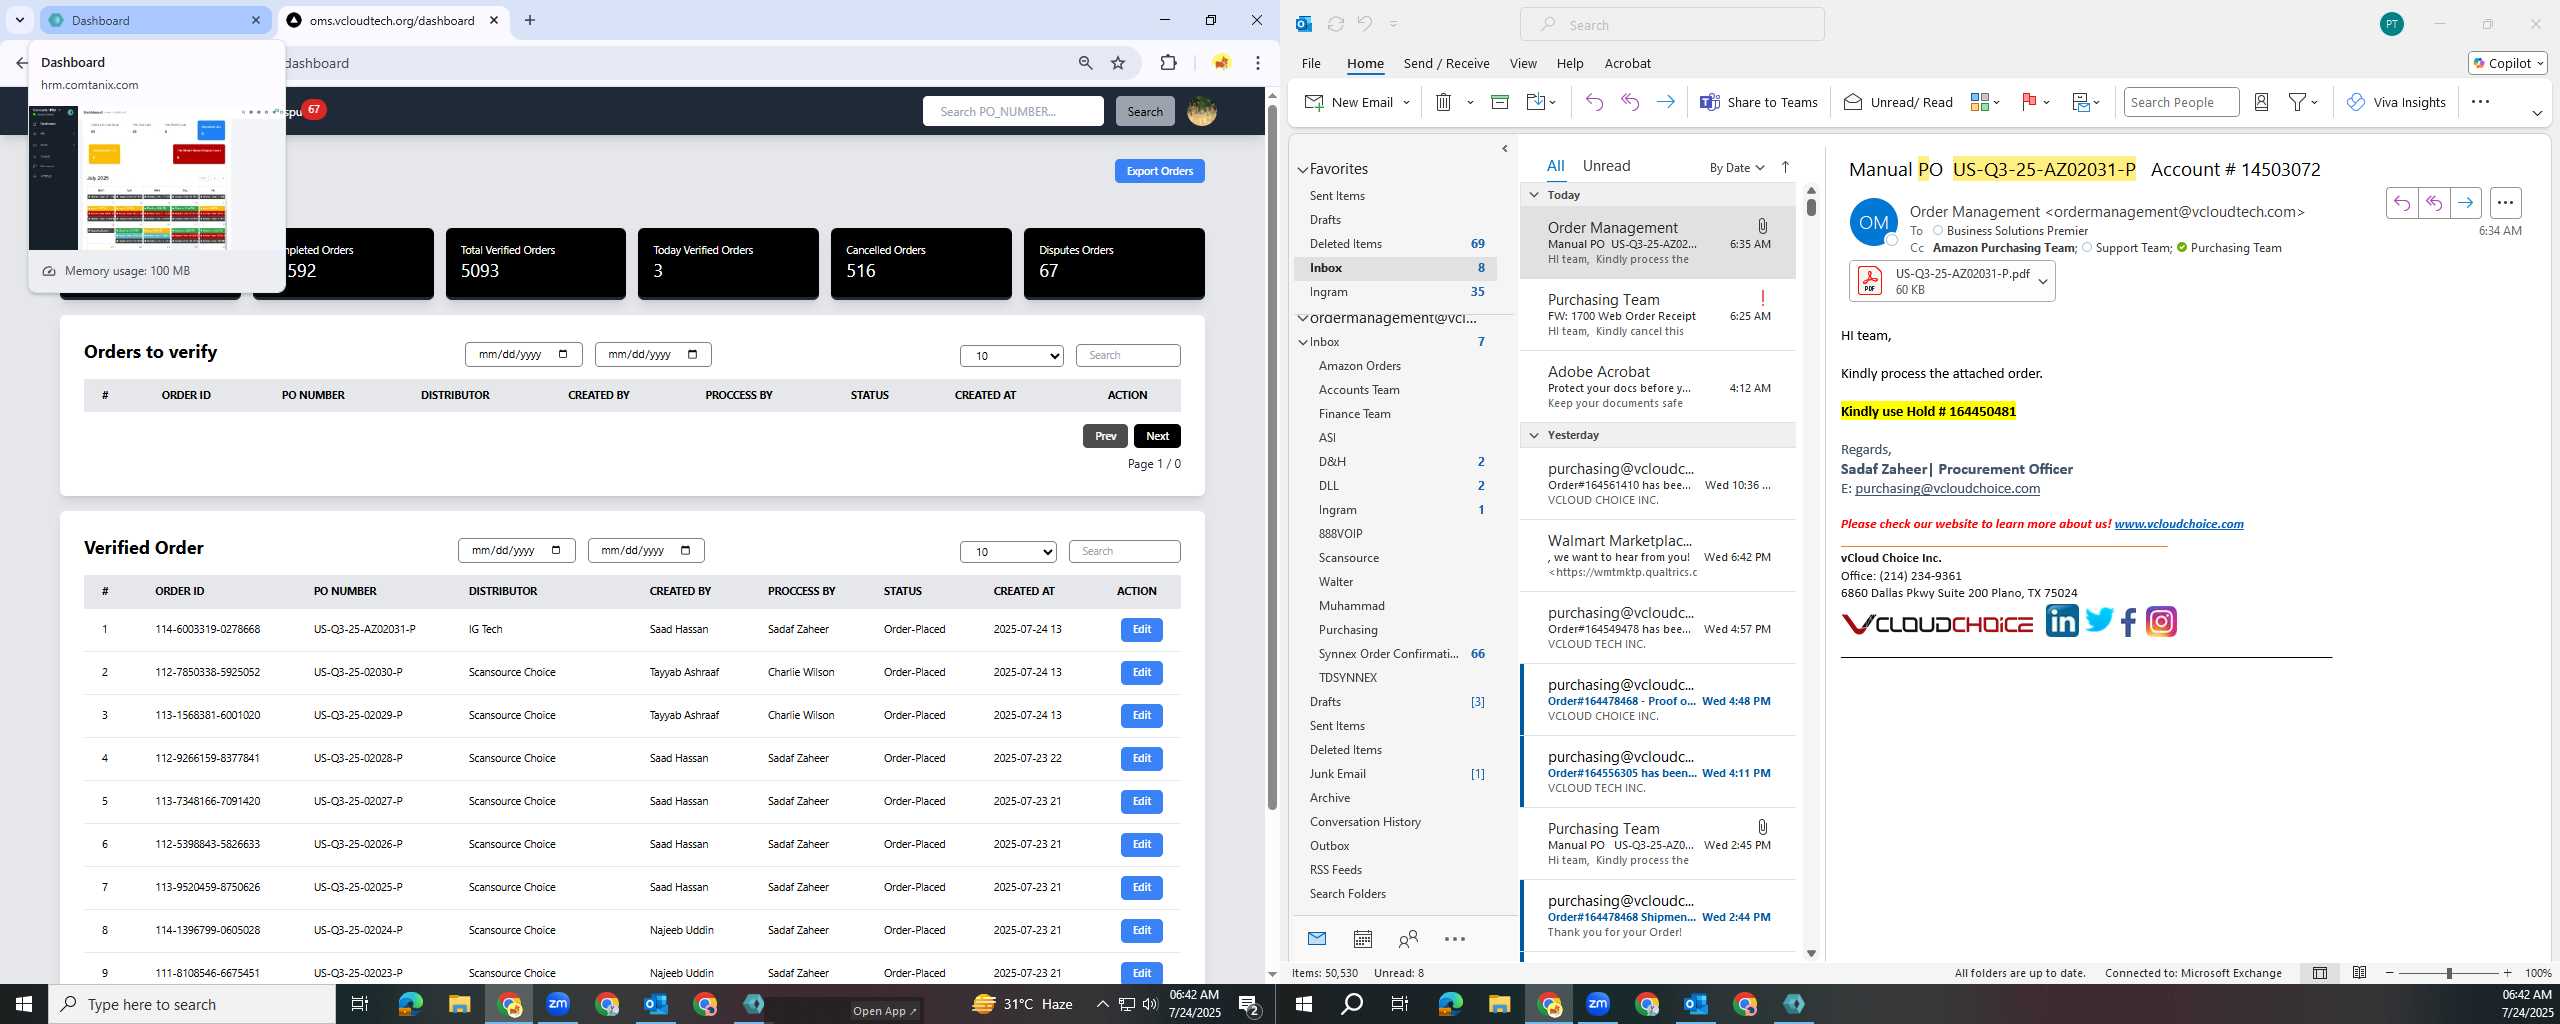Viewport: 2560px width, 1024px height.
Task: Click purchasing@vcloudchoice.com email link
Action: click(x=1946, y=489)
